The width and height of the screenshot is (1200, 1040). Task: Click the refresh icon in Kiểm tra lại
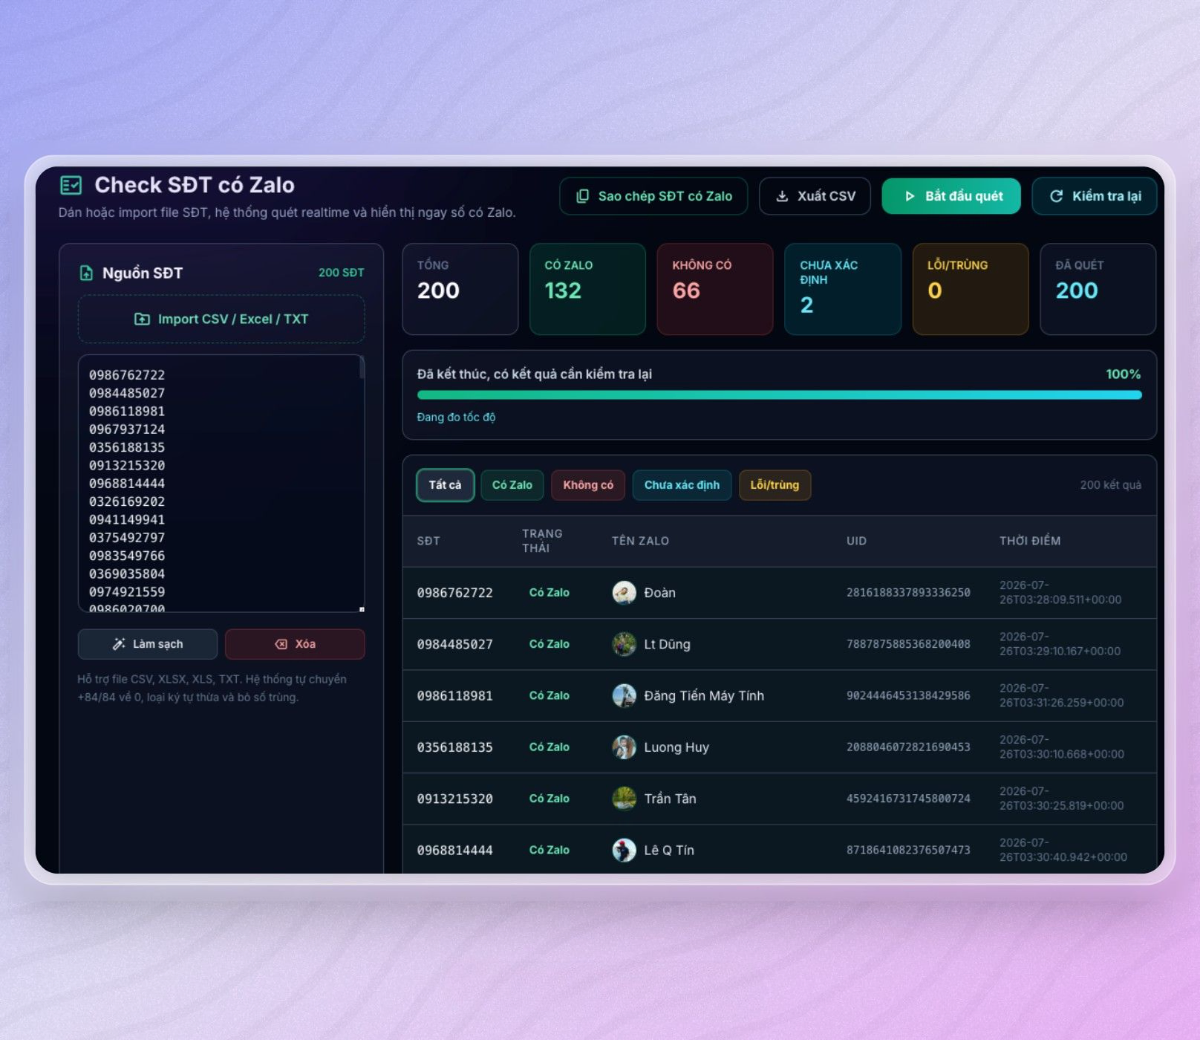click(x=1056, y=196)
